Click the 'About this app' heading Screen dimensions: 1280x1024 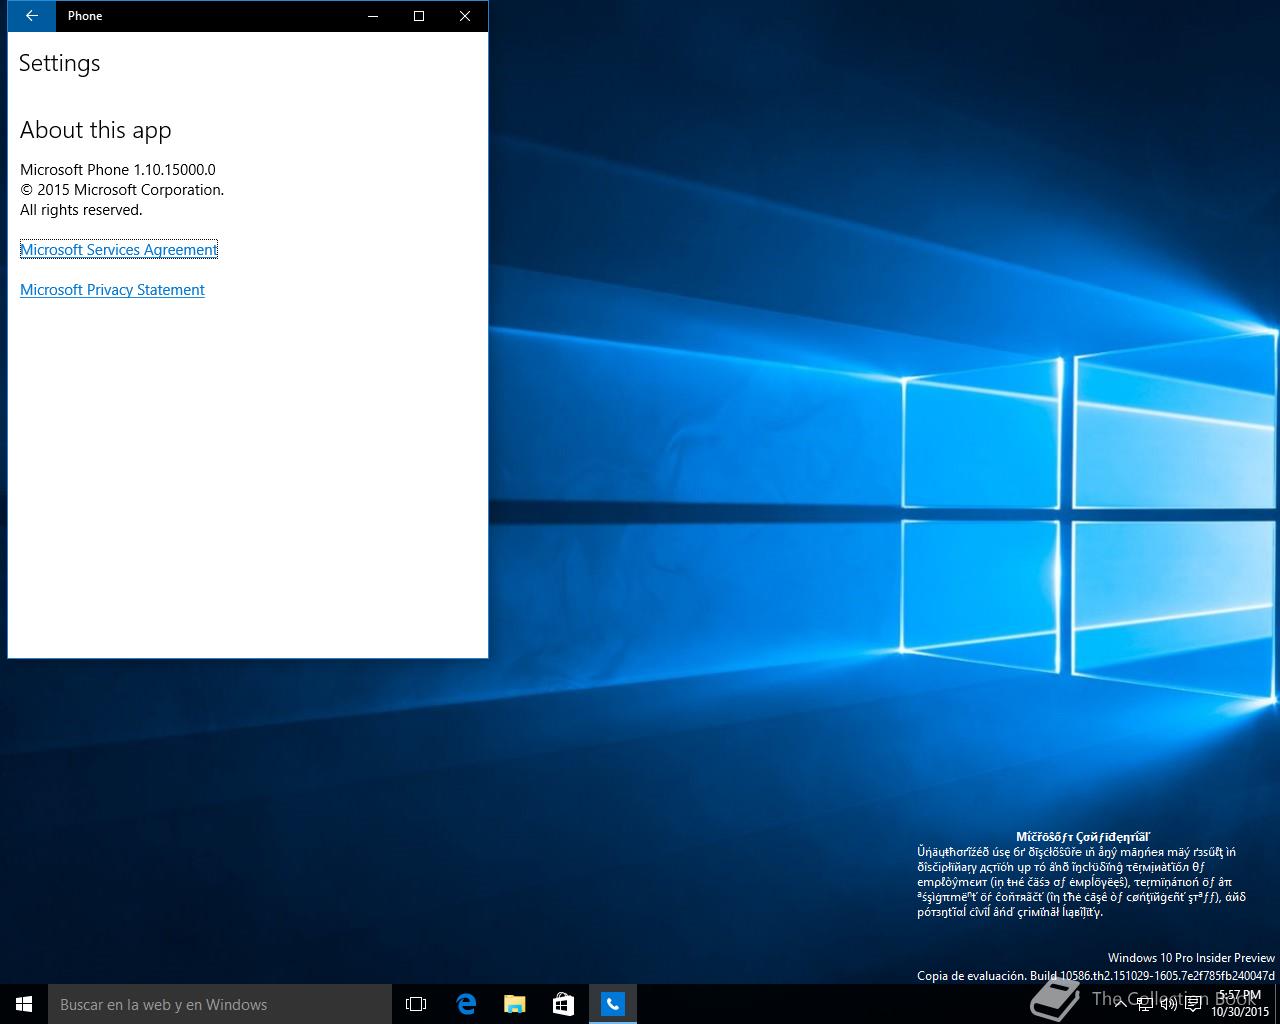(x=96, y=130)
